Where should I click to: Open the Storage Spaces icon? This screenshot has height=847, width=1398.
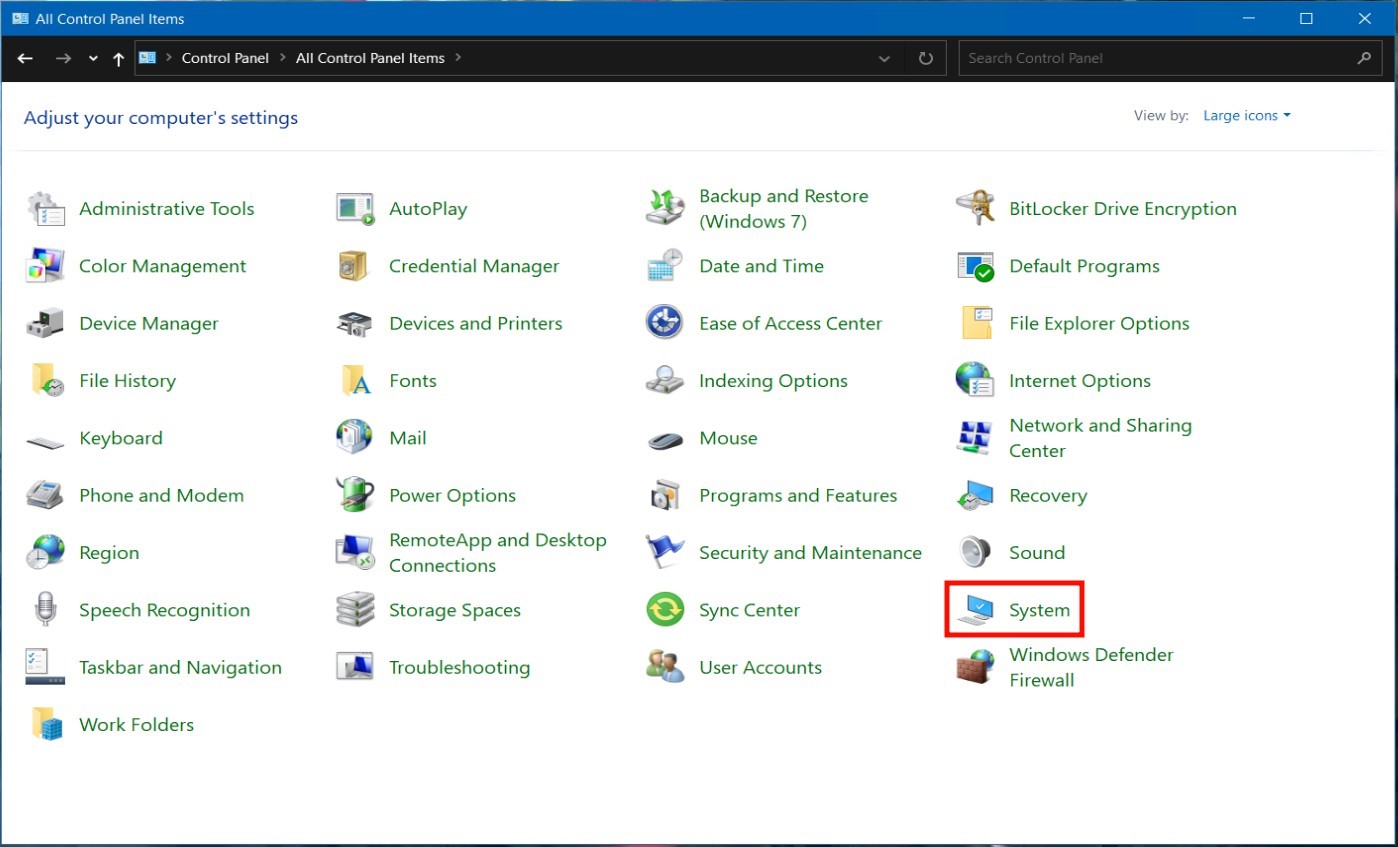355,610
